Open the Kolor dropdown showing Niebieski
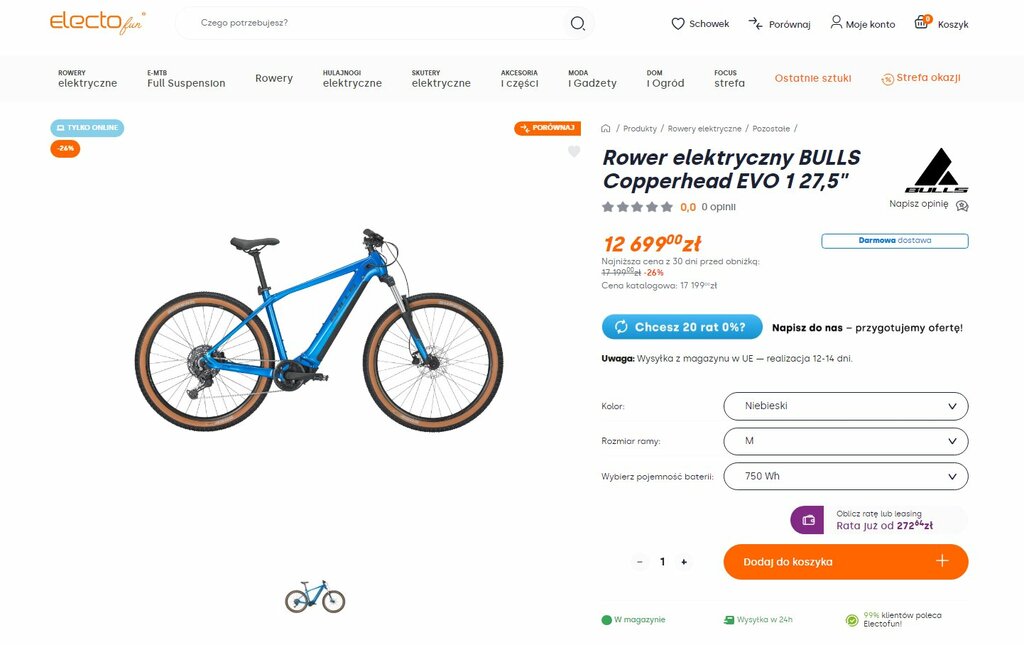Viewport: 1024px width, 645px height. pyautogui.click(x=846, y=406)
